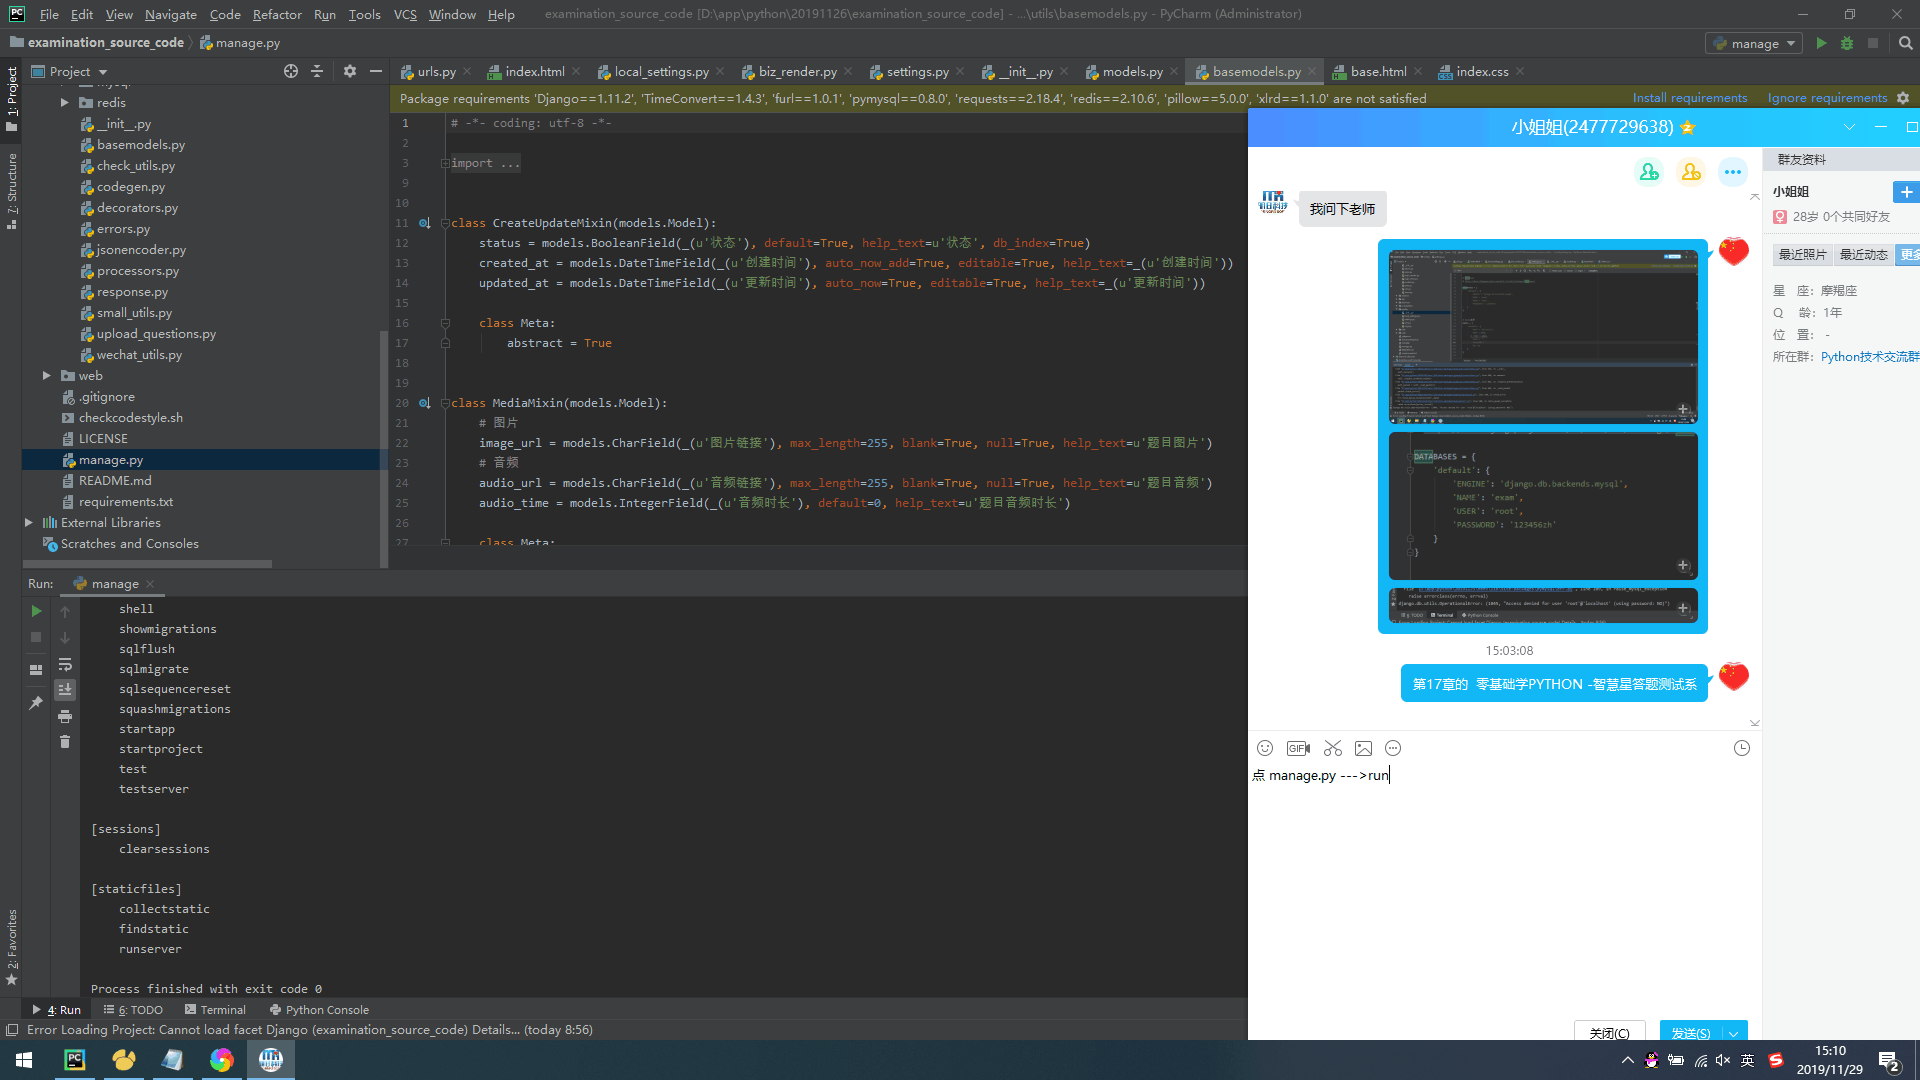Open the notification center in system tray
Screen dimensions: 1920x1080
(x=1889, y=1061)
